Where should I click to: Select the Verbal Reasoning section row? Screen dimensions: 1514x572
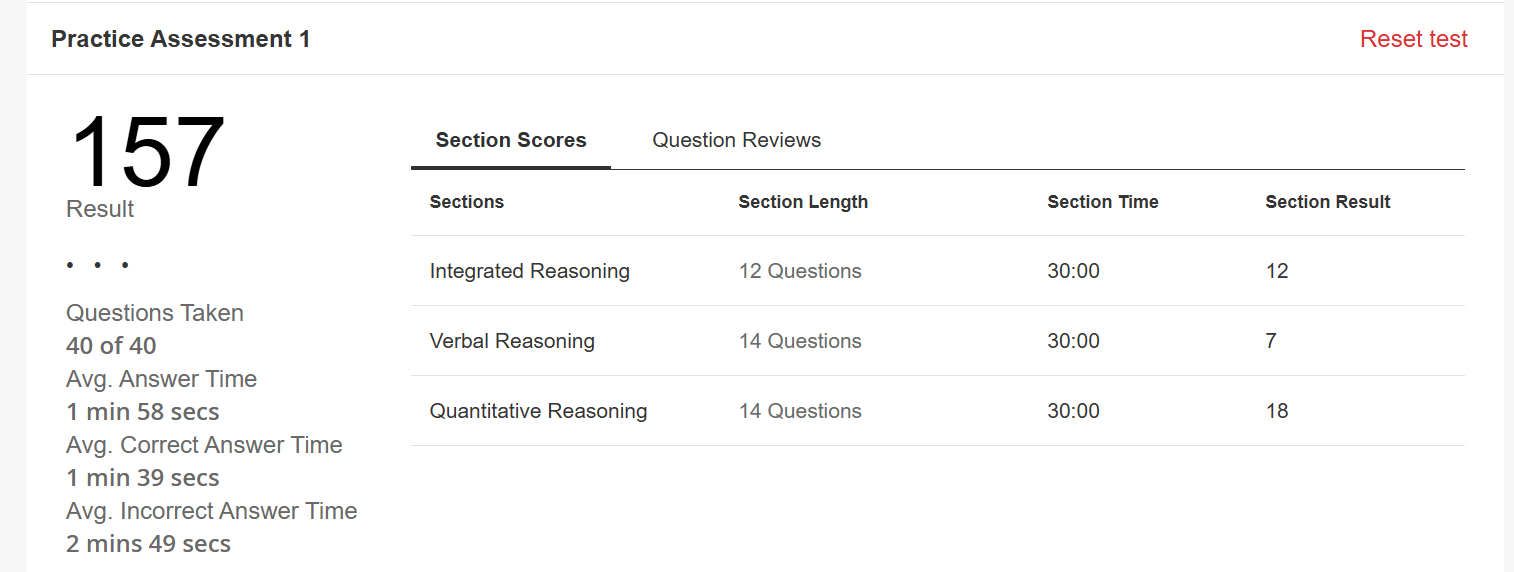coord(512,341)
